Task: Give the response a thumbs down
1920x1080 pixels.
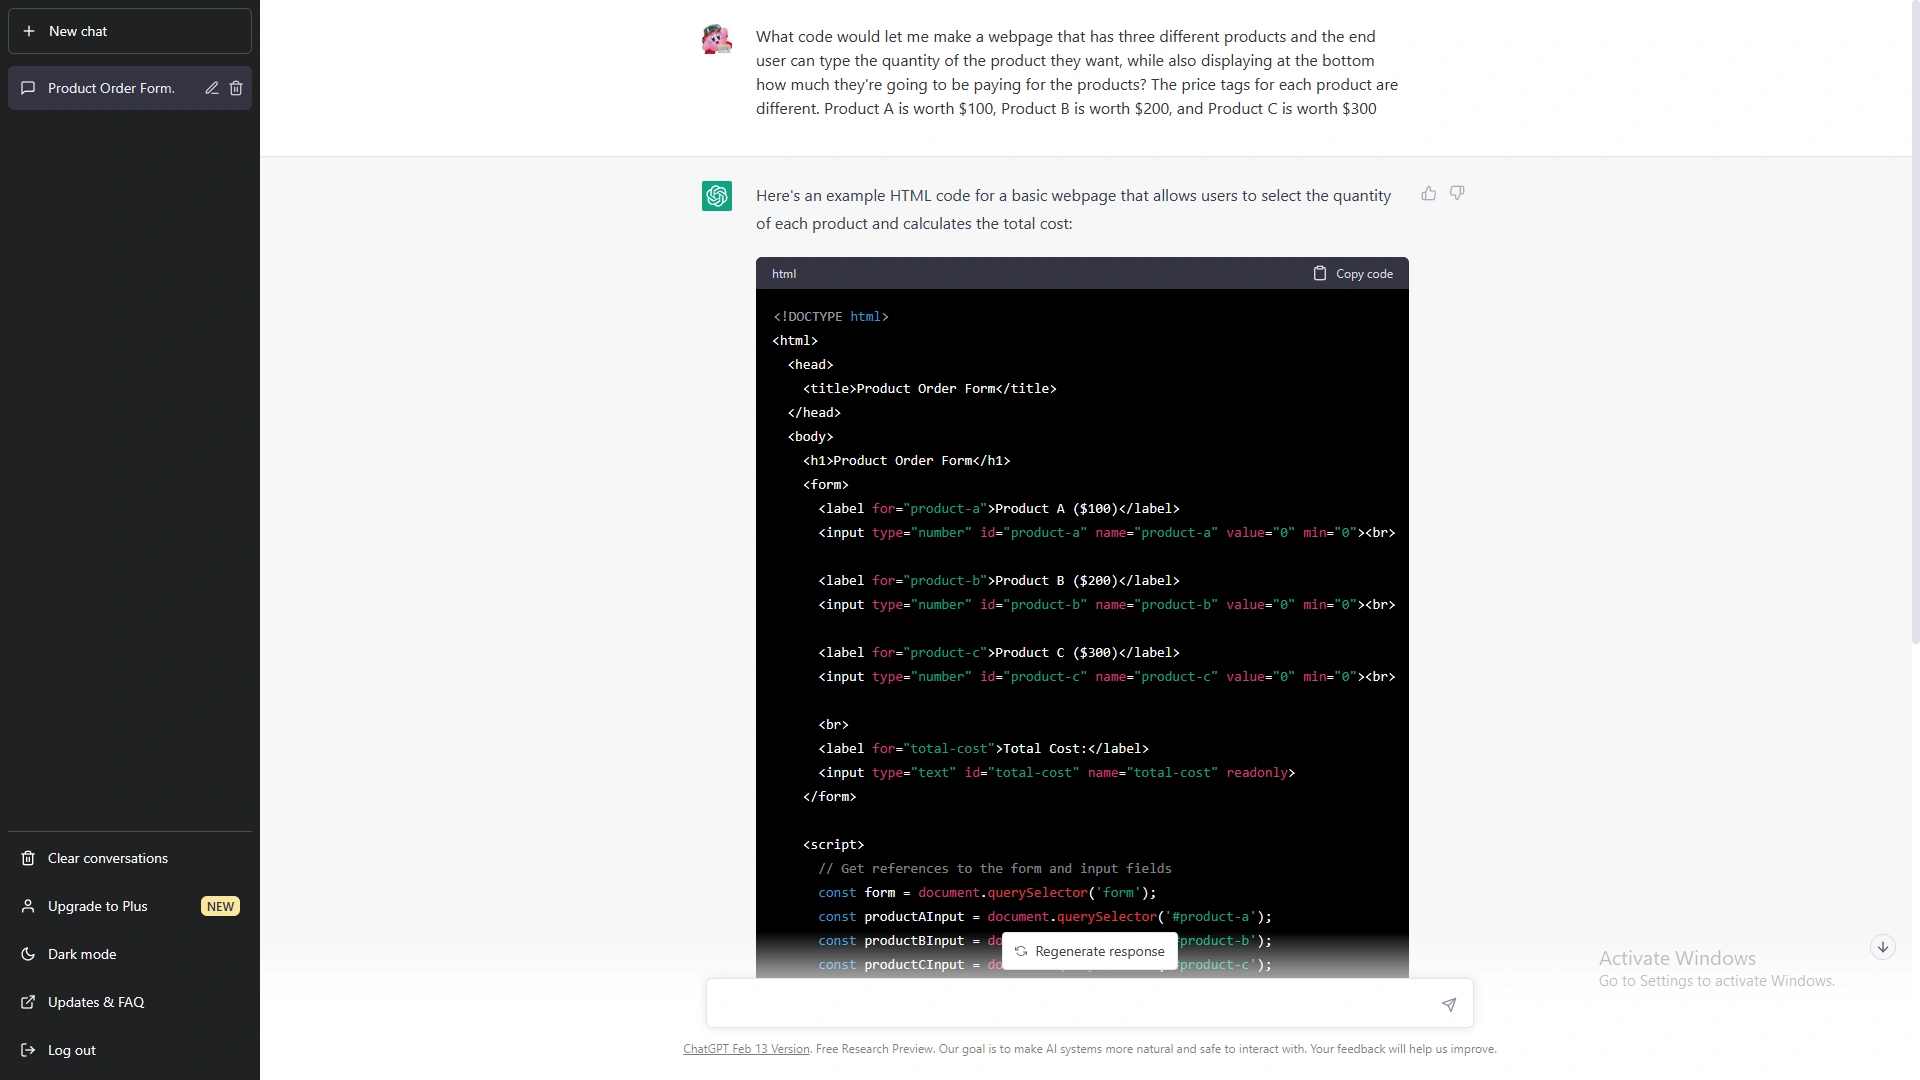Action: pos(1457,193)
